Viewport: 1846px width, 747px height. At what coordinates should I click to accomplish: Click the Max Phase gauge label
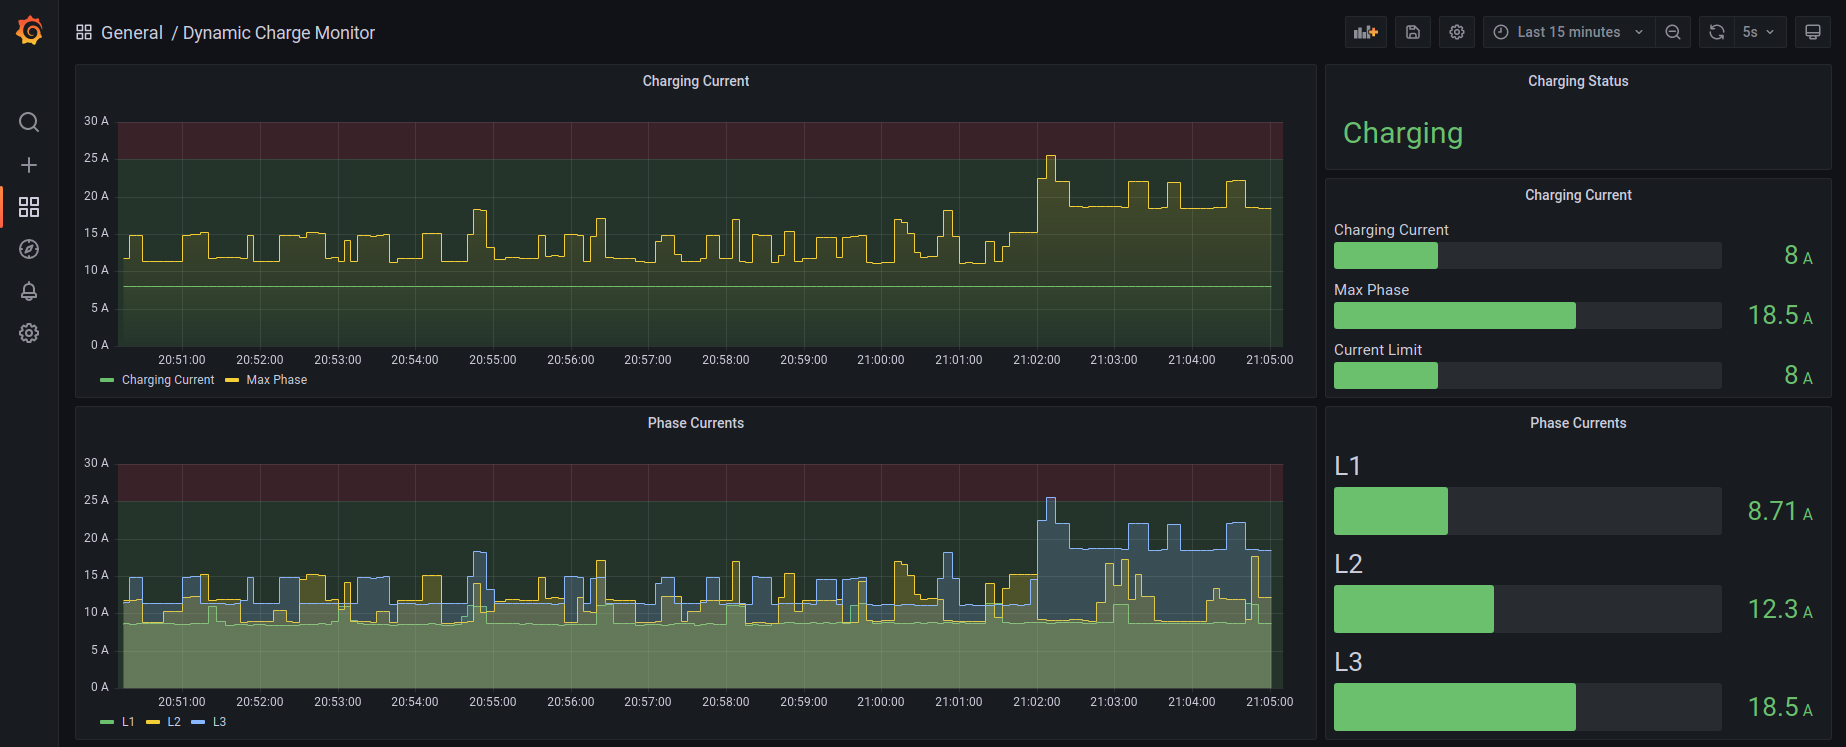click(1372, 290)
